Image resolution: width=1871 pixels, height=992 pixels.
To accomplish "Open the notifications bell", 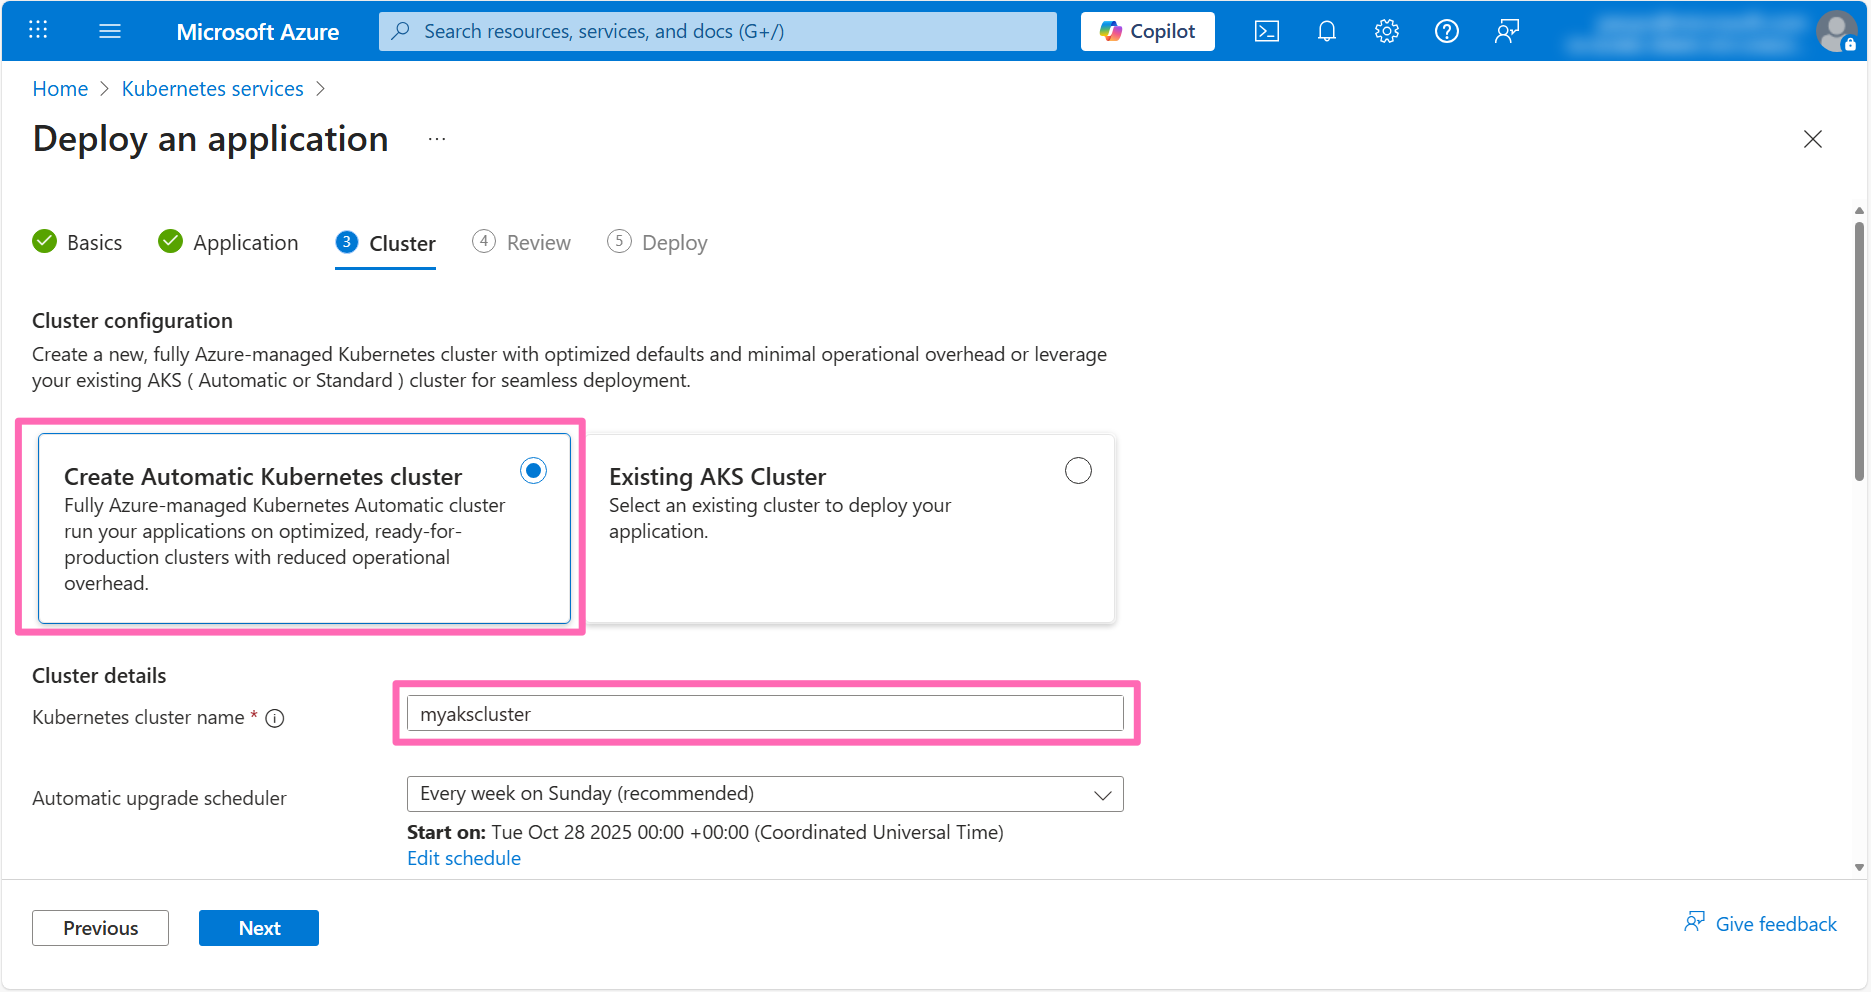I will [x=1326, y=31].
